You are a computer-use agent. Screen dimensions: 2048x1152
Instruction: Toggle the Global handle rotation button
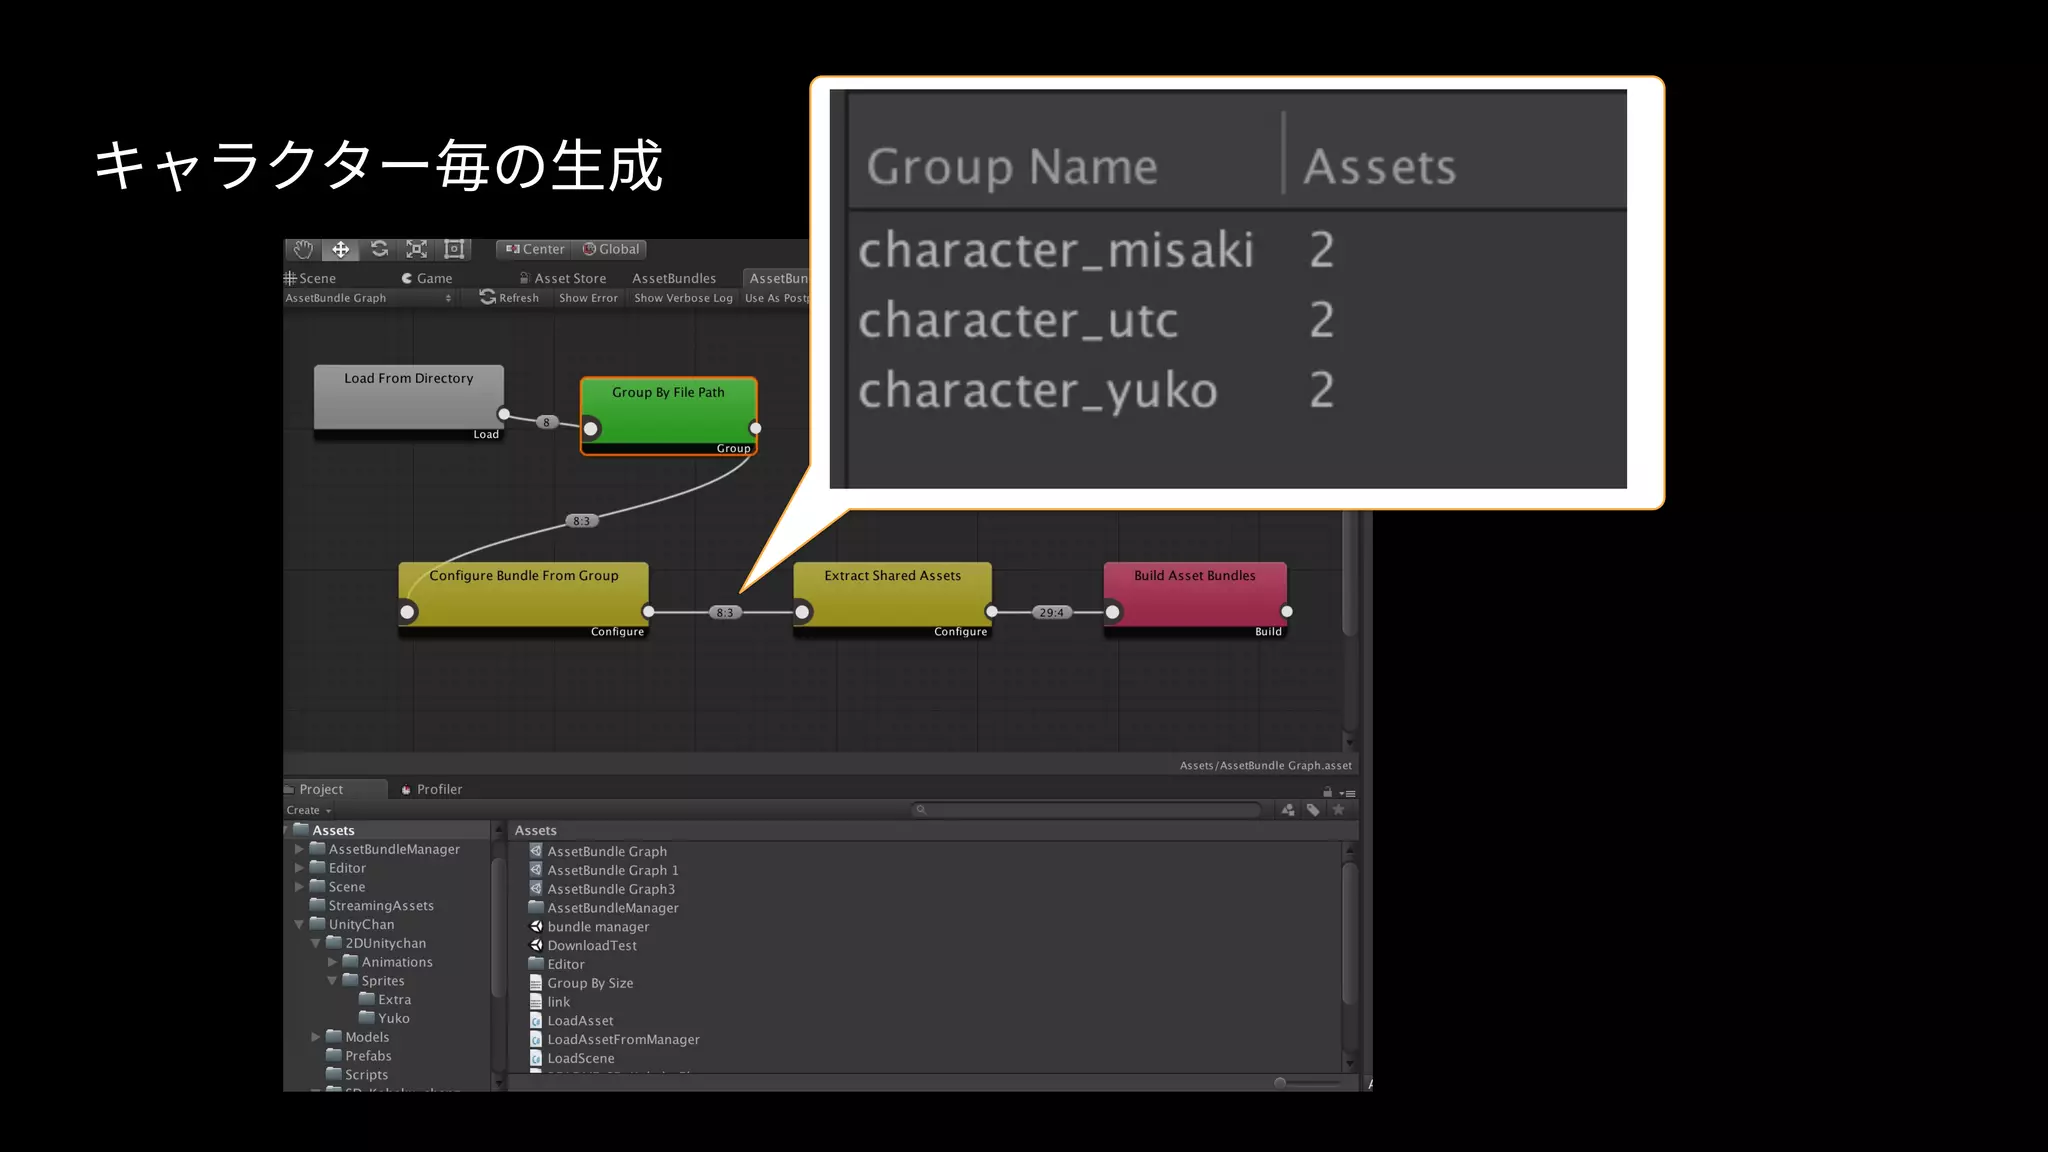(611, 249)
